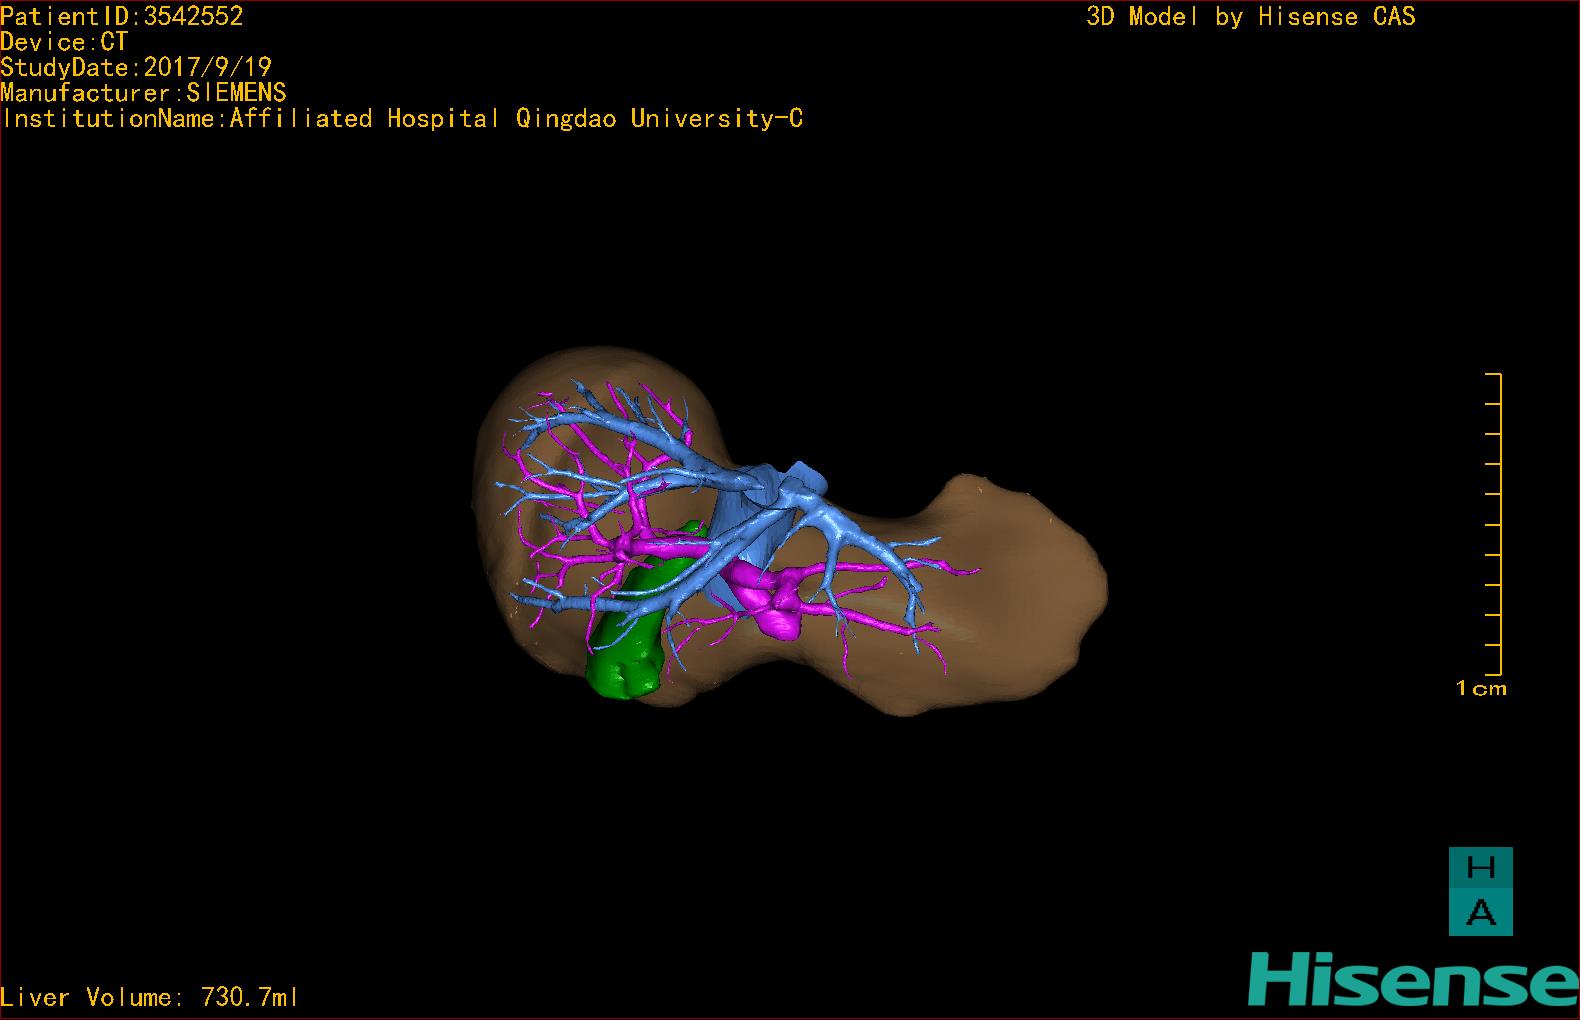Click the yellow scale ruler
The image size is (1580, 1020).
pyautogui.click(x=1494, y=524)
